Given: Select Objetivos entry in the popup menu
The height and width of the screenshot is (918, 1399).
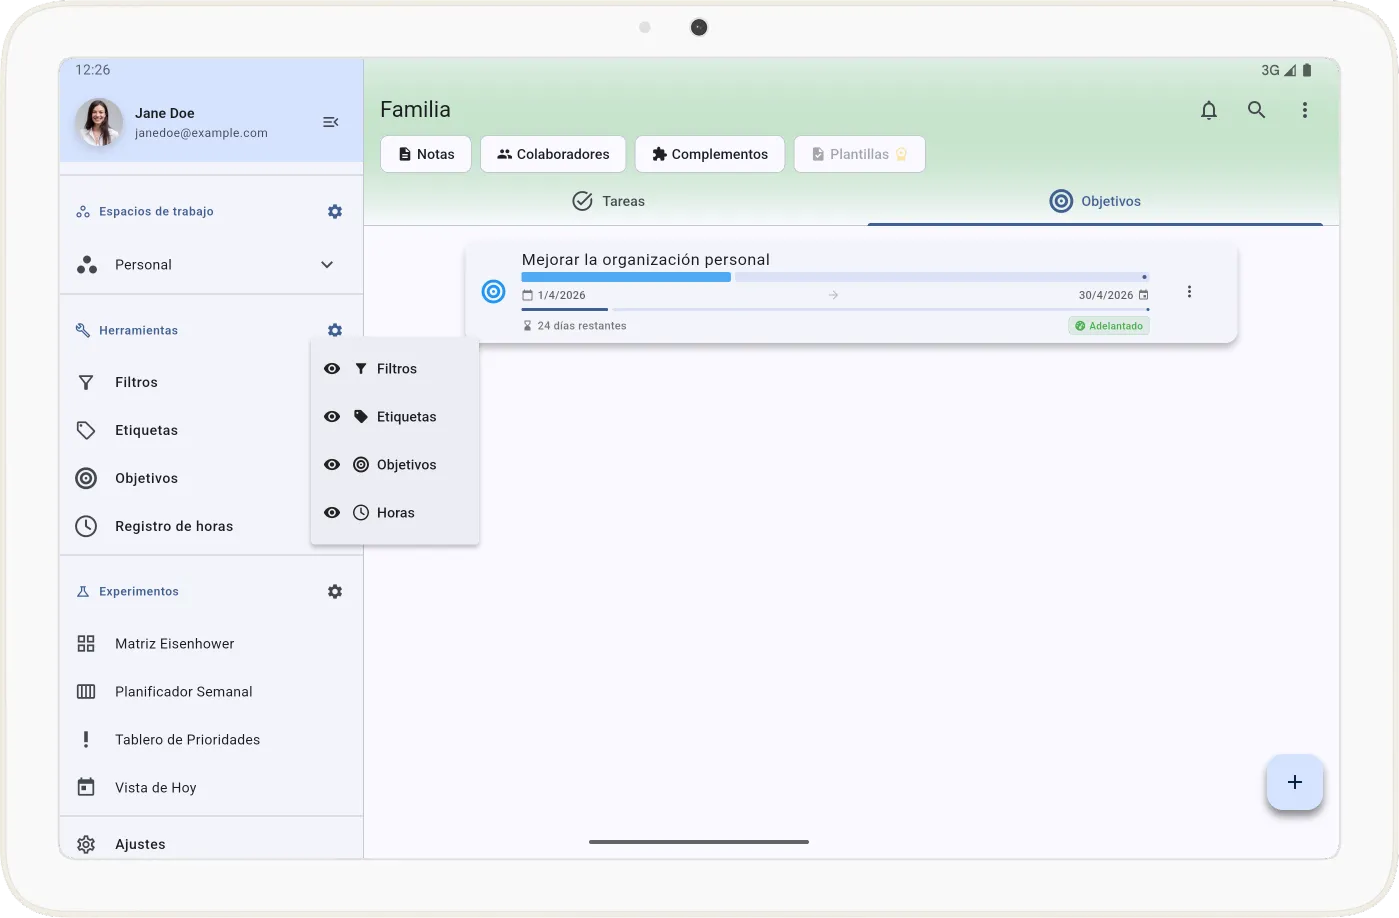Looking at the screenshot, I should point(395,465).
